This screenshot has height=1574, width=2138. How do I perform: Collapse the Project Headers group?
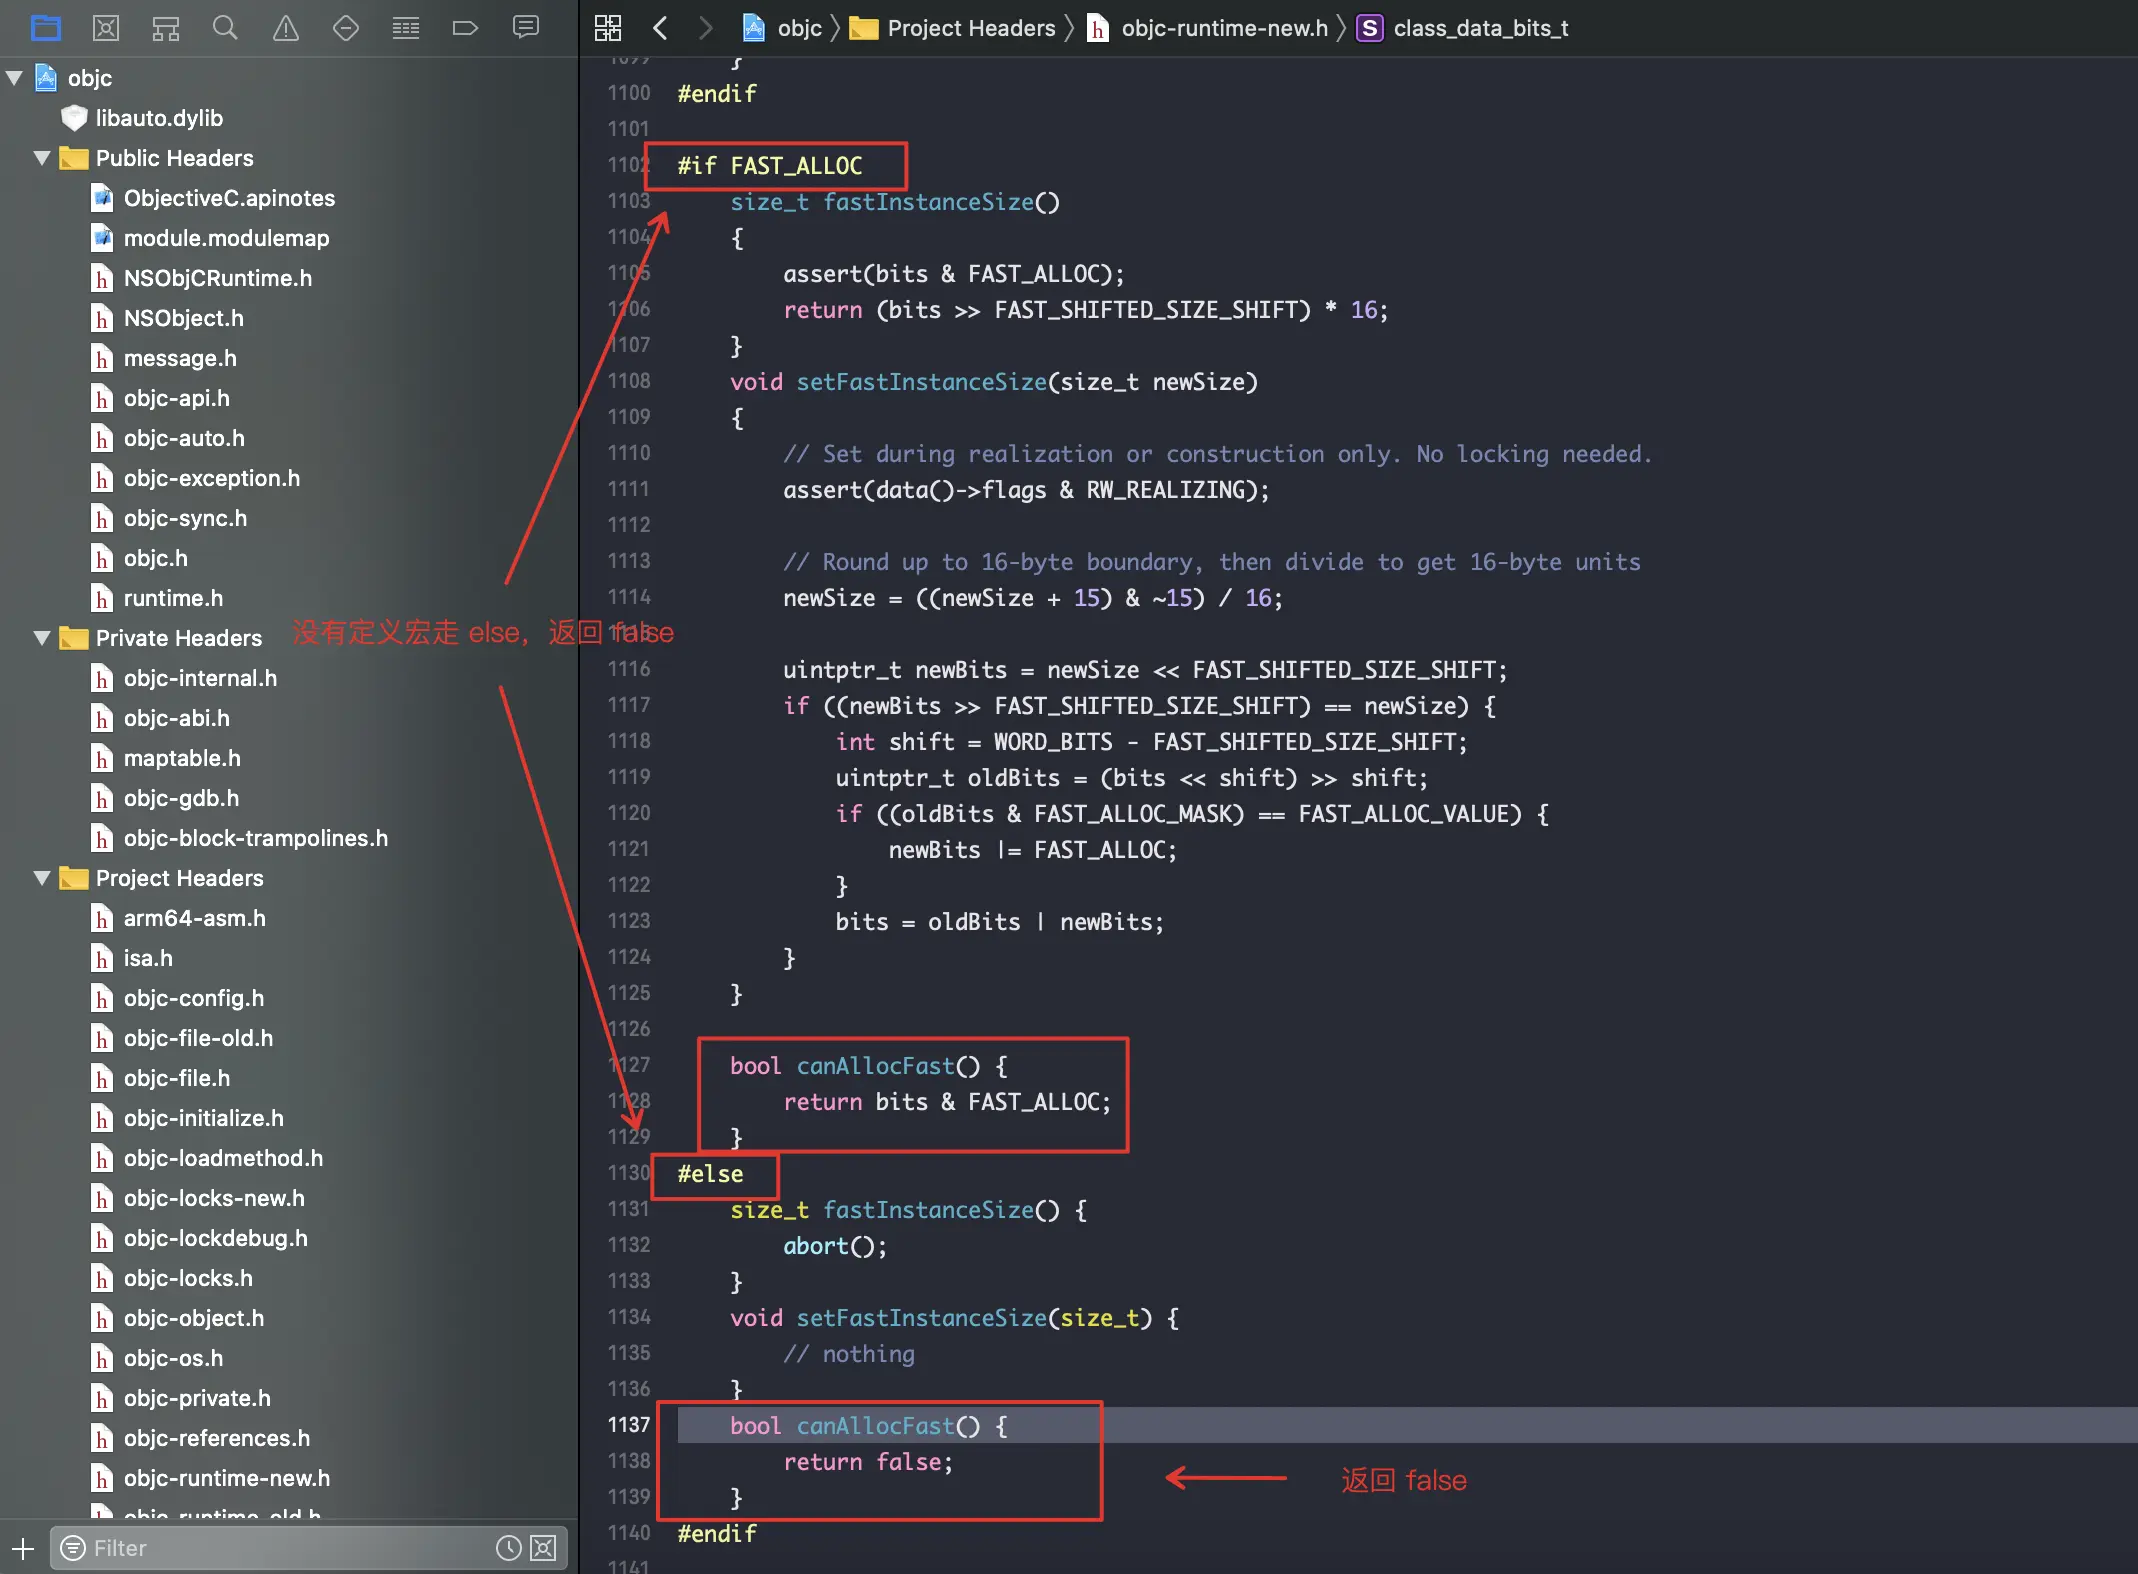click(42, 878)
